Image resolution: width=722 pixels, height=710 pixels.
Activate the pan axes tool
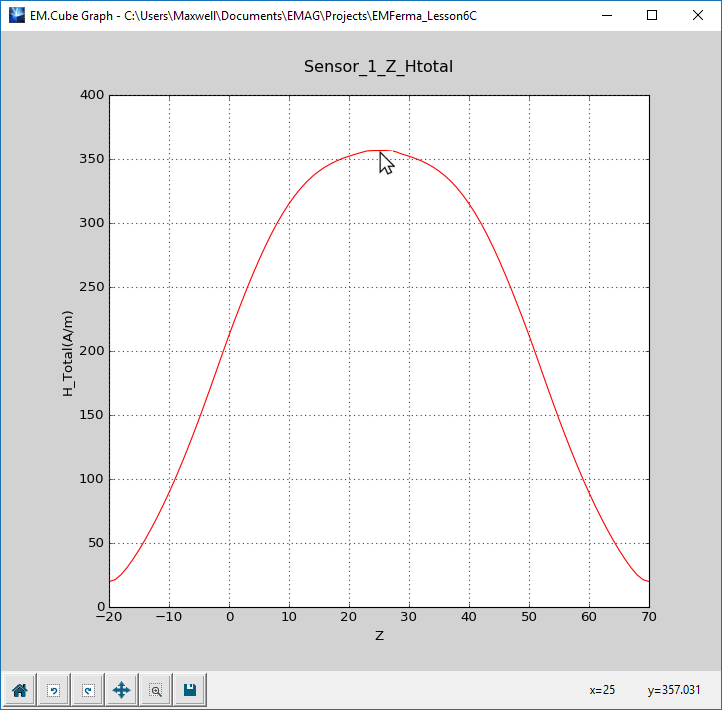point(122,690)
